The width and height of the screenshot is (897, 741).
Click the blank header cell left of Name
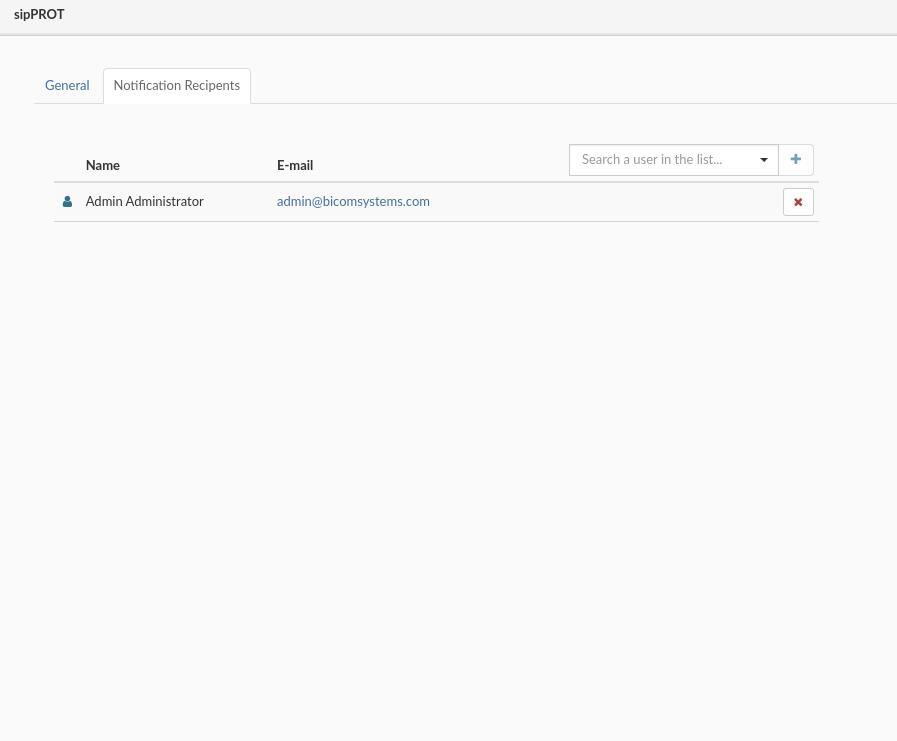click(x=68, y=165)
